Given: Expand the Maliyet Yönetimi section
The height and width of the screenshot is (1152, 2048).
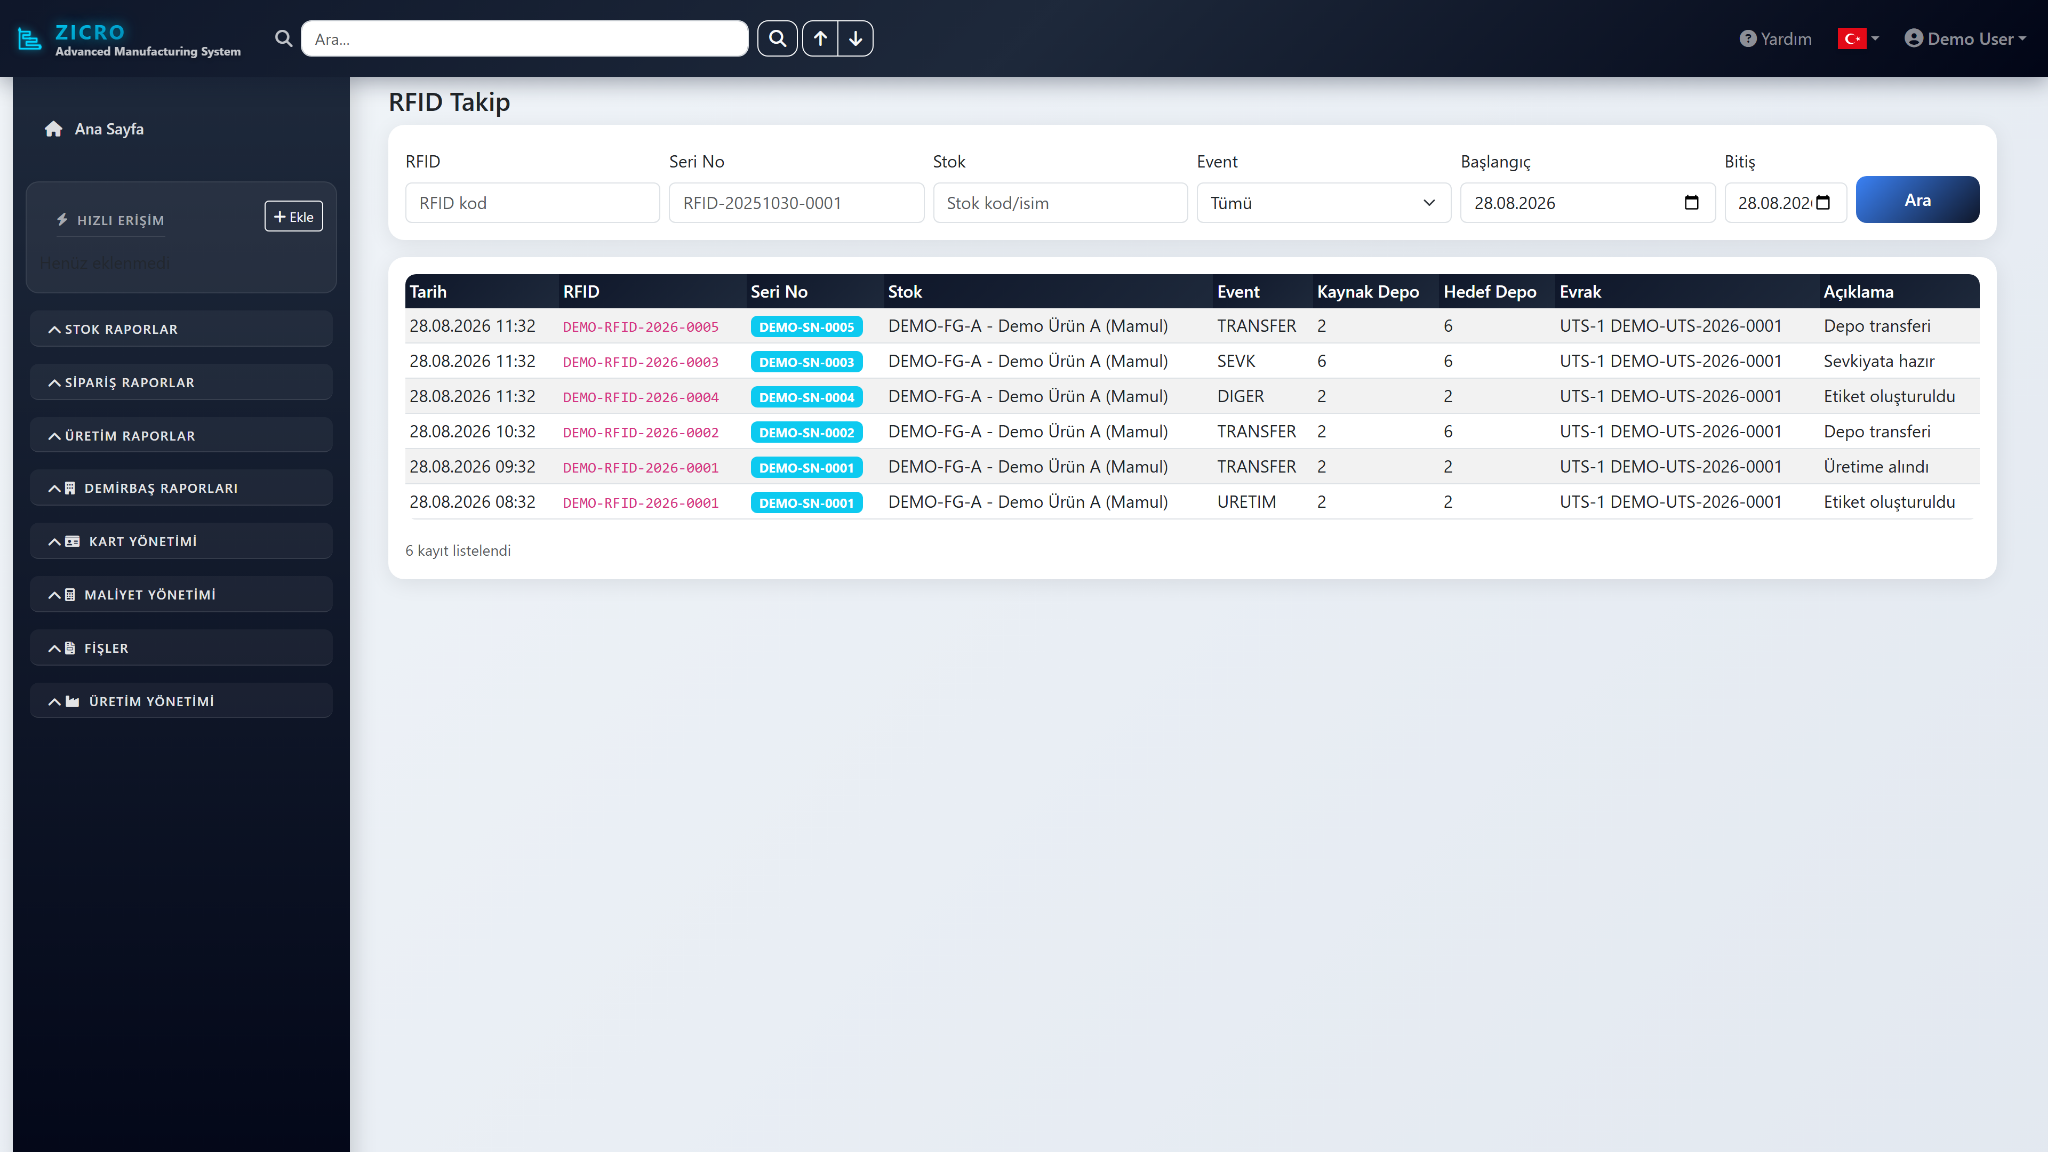Looking at the screenshot, I should (181, 594).
